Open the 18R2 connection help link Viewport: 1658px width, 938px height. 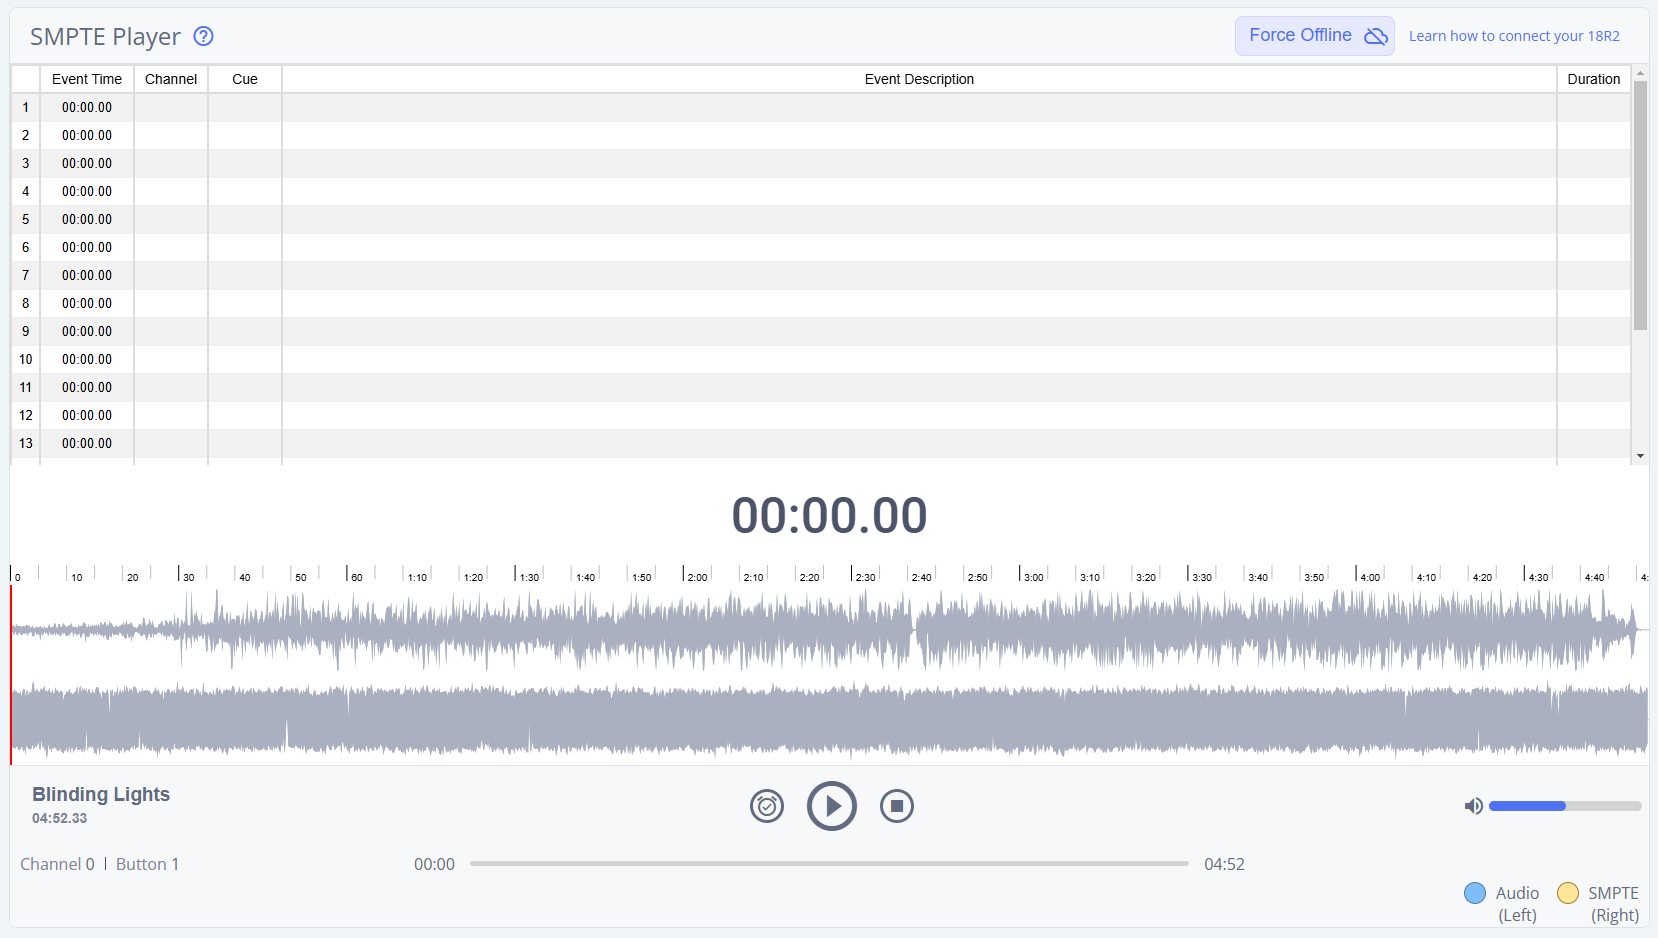[x=1513, y=36]
